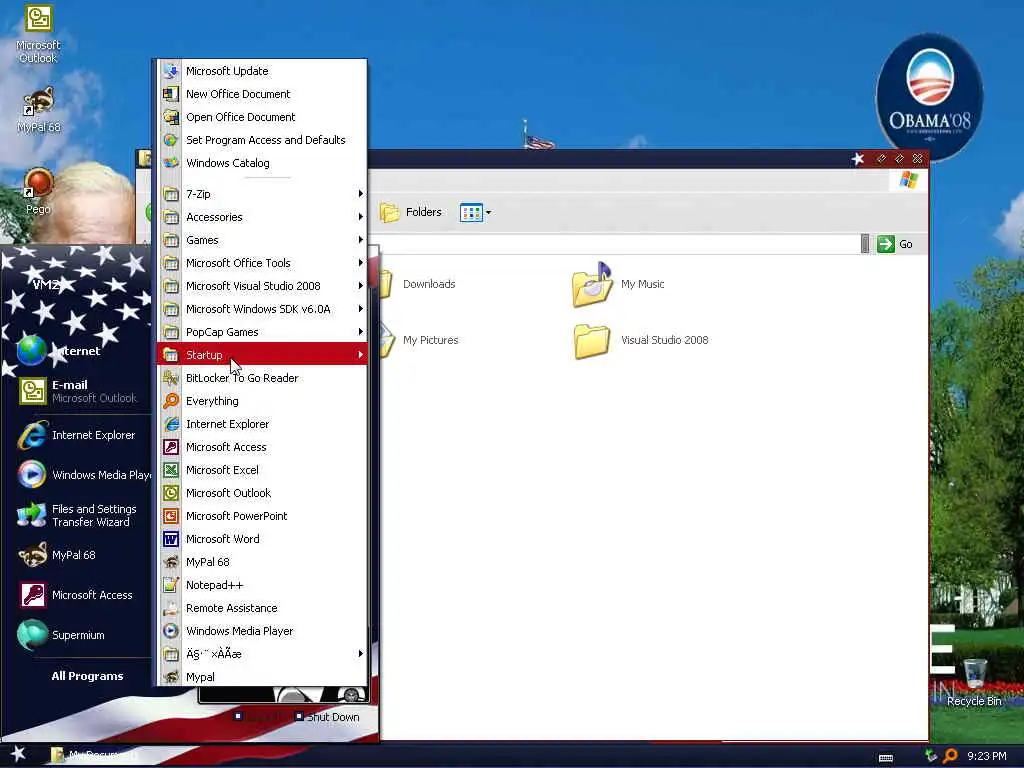Expand the garbled-name folder submenu arrow
Image resolution: width=1024 pixels, height=768 pixels.
tap(360, 654)
